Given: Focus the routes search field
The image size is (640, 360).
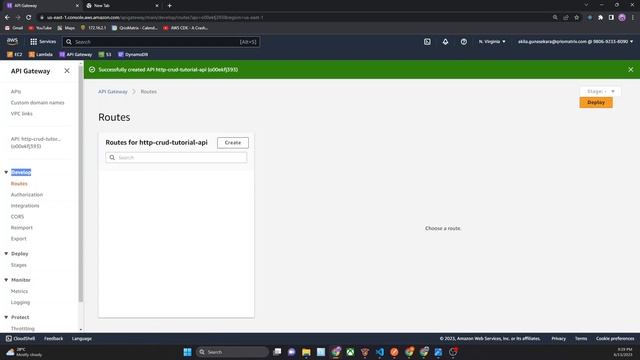Looking at the screenshot, I should (x=176, y=158).
